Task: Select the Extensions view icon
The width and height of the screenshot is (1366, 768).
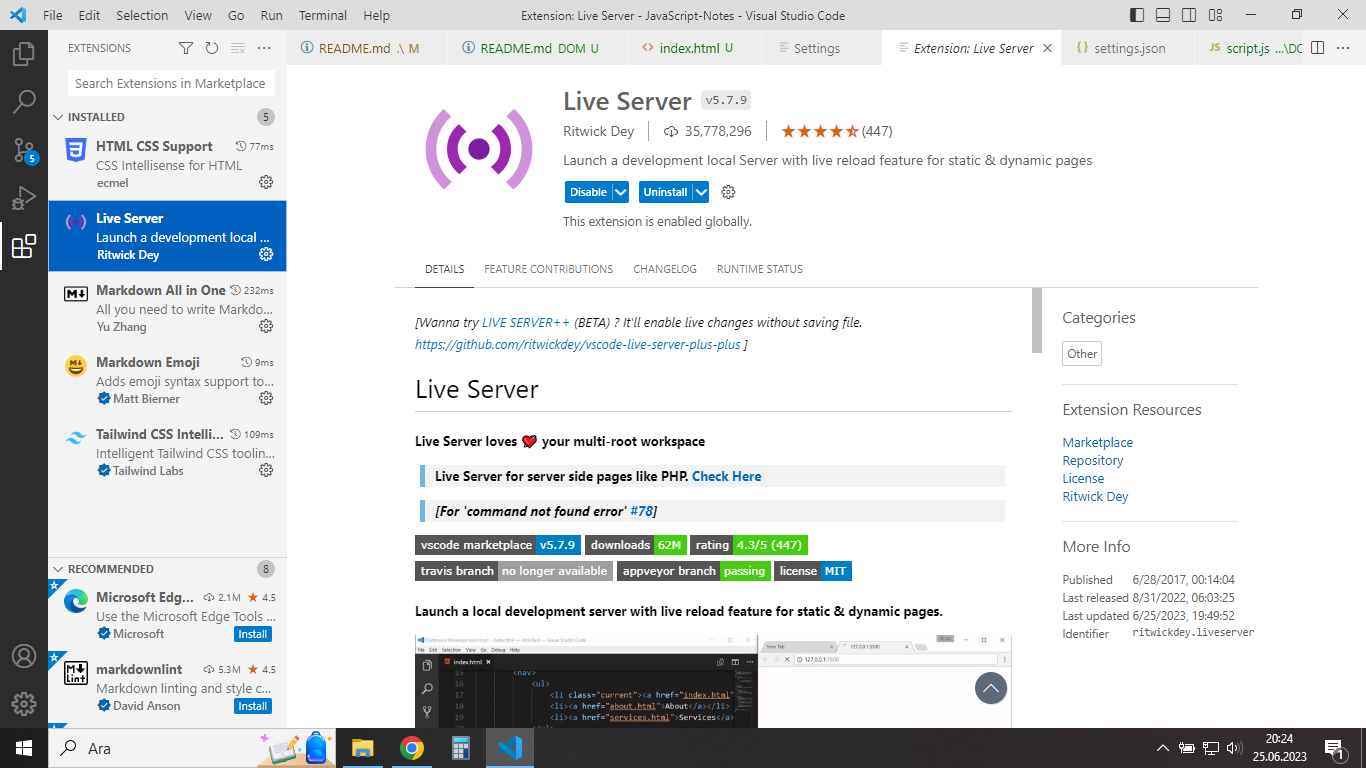Action: tap(24, 246)
